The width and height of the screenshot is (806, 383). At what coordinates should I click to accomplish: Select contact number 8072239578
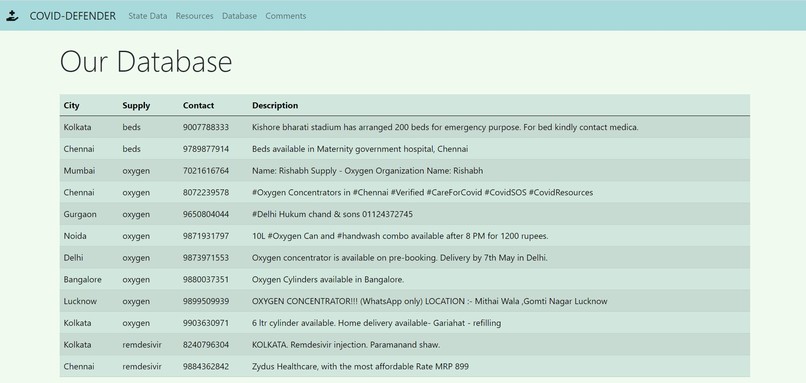coord(206,192)
